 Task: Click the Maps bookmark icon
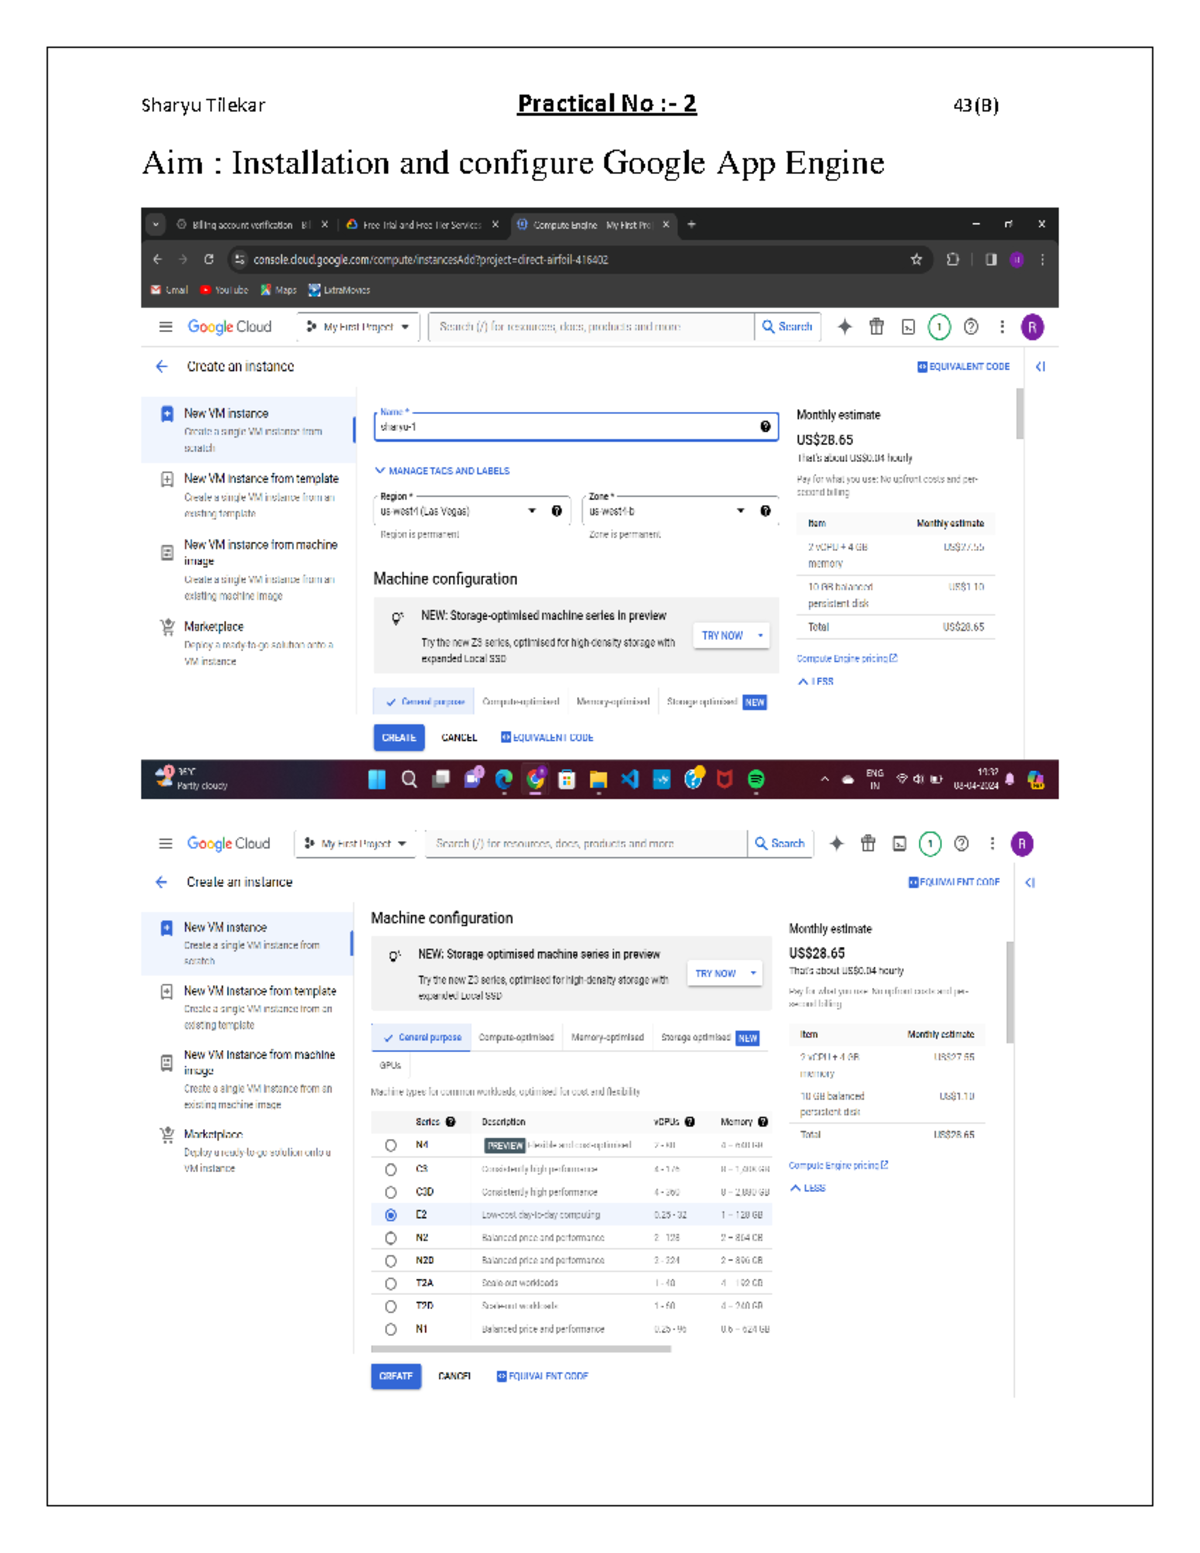click(x=266, y=290)
